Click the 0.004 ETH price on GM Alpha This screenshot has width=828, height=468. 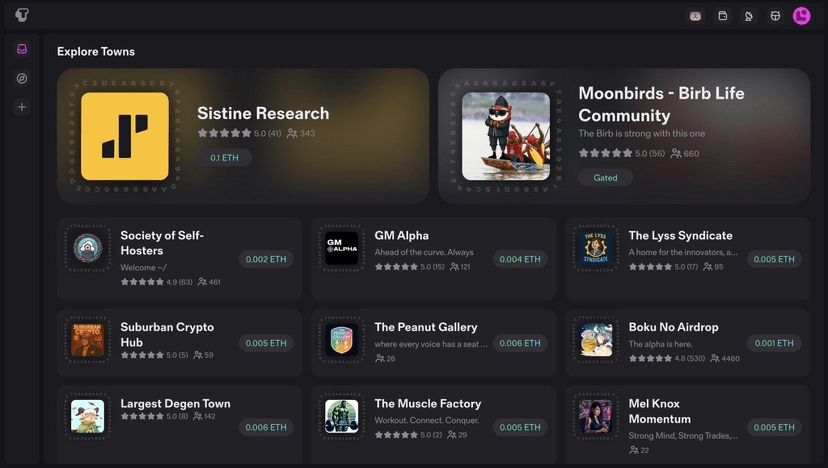[x=520, y=259]
